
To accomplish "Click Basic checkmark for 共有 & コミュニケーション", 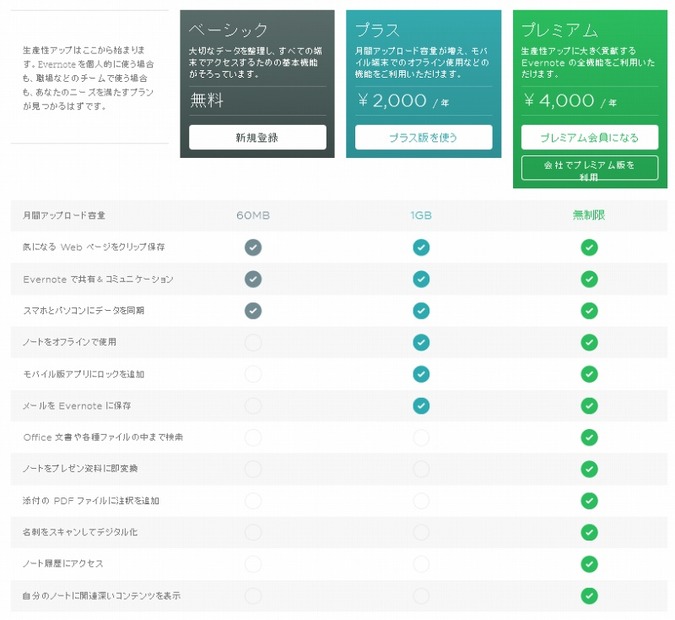I will coord(253,279).
